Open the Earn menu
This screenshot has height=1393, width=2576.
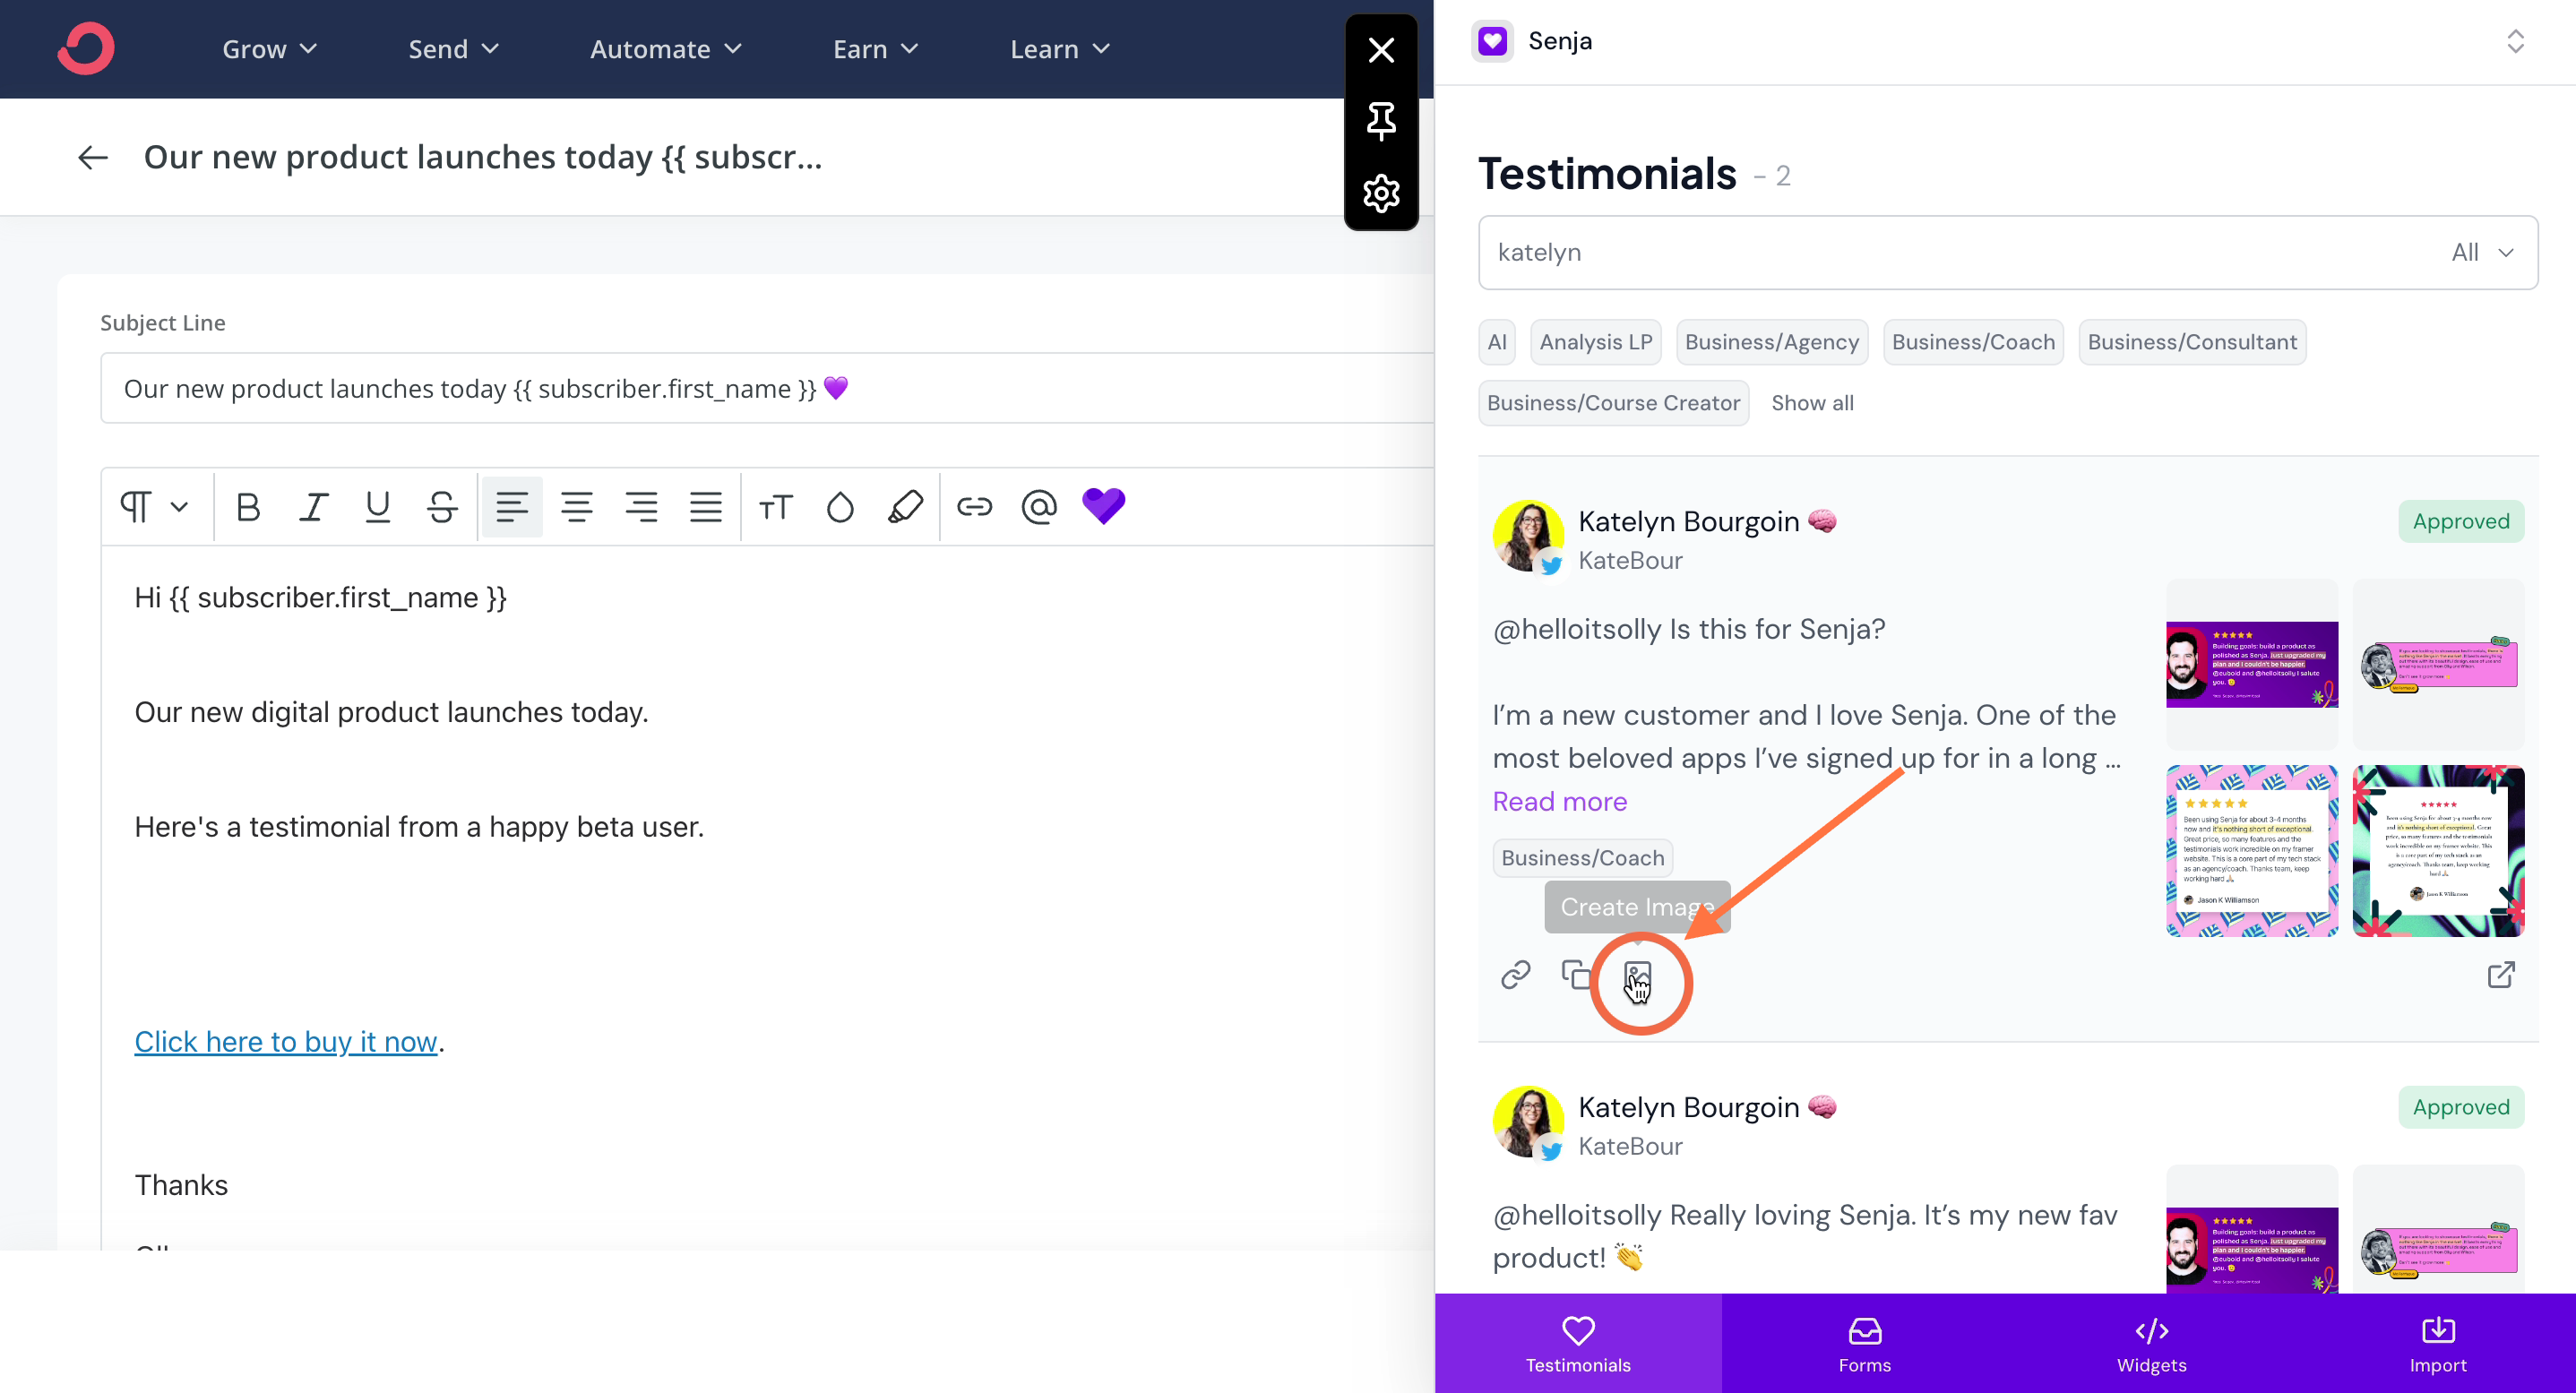[x=875, y=49]
